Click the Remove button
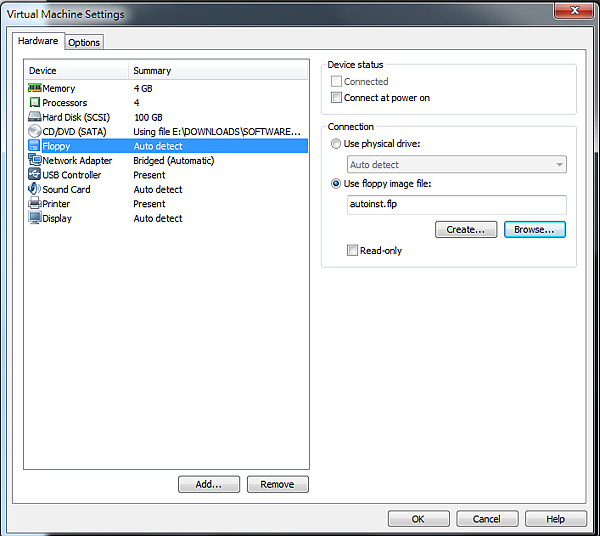The width and height of the screenshot is (600, 536). [x=277, y=484]
